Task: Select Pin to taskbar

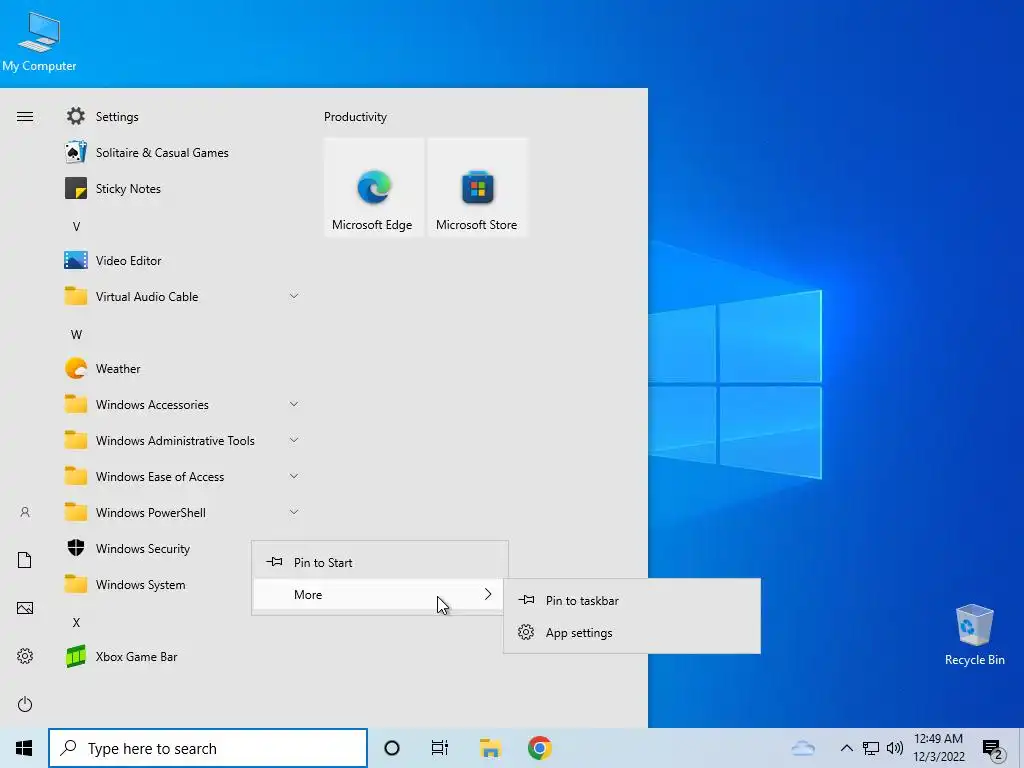Action: click(x=632, y=600)
